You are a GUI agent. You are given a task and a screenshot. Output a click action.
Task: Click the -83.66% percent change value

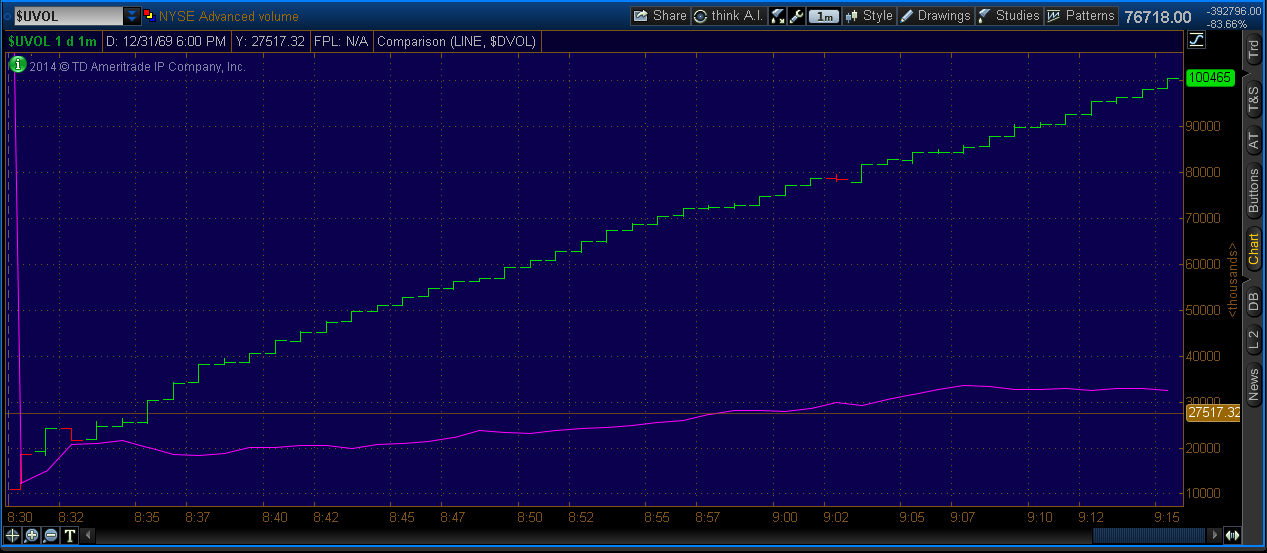click(1227, 24)
